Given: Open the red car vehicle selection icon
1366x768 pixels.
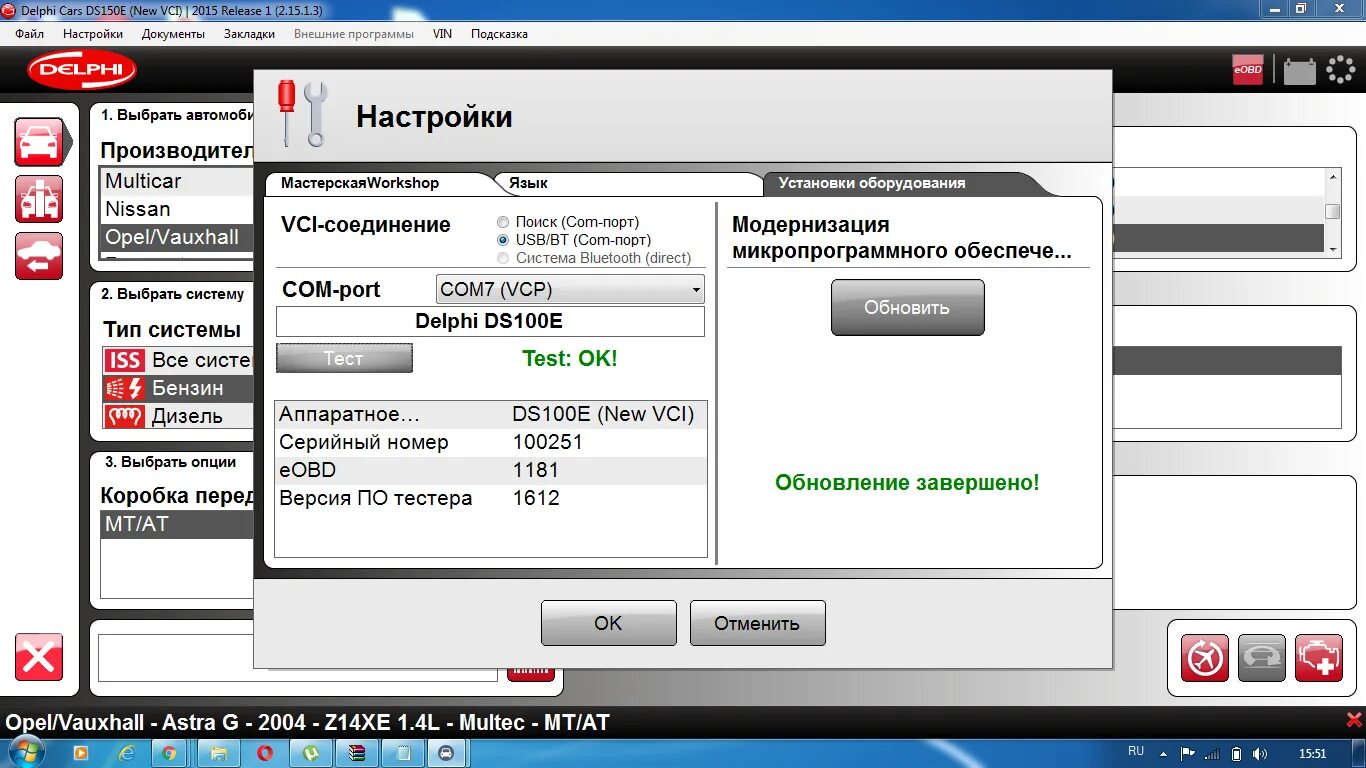Looking at the screenshot, I should (x=40, y=142).
